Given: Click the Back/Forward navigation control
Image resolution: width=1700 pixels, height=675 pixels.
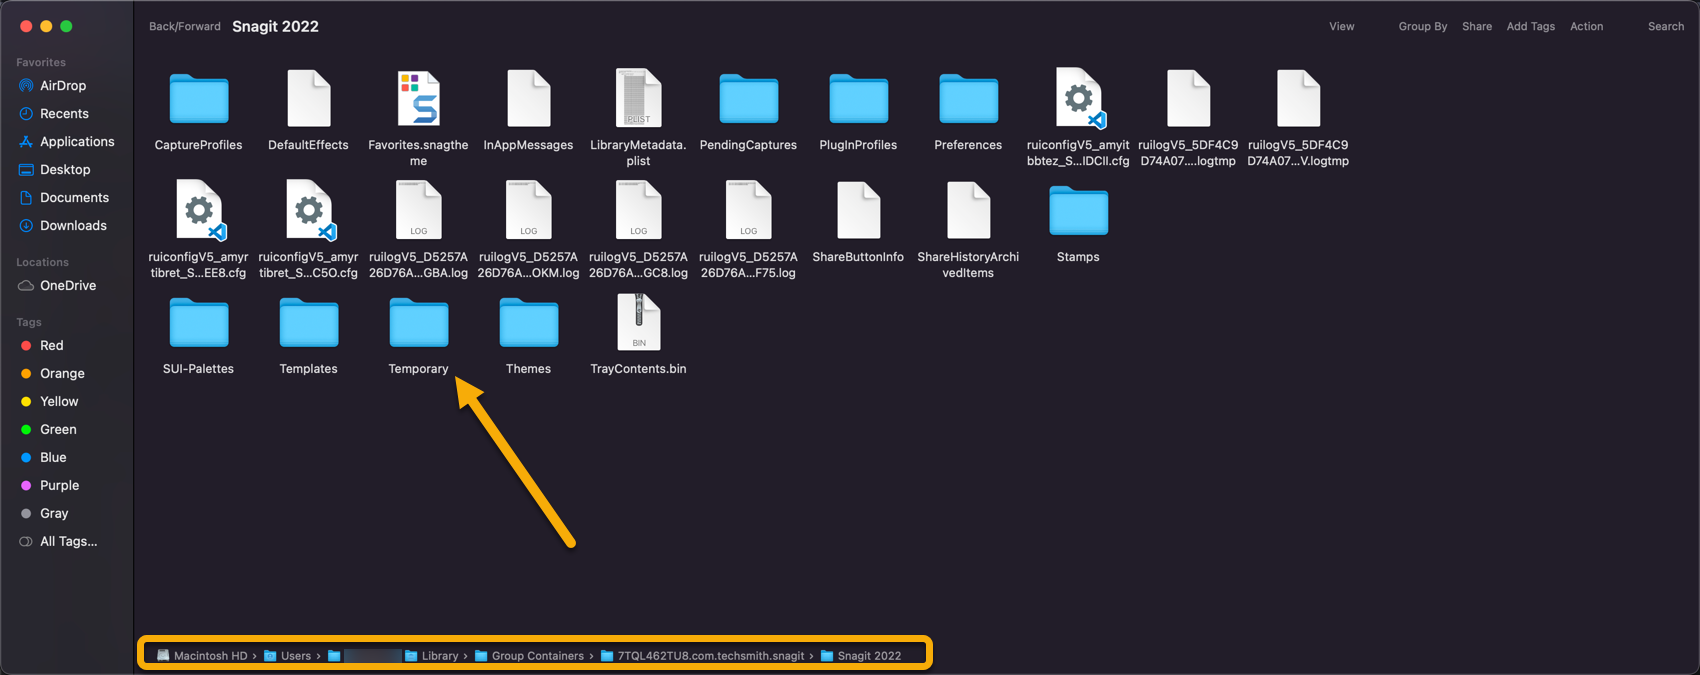Looking at the screenshot, I should coord(185,27).
